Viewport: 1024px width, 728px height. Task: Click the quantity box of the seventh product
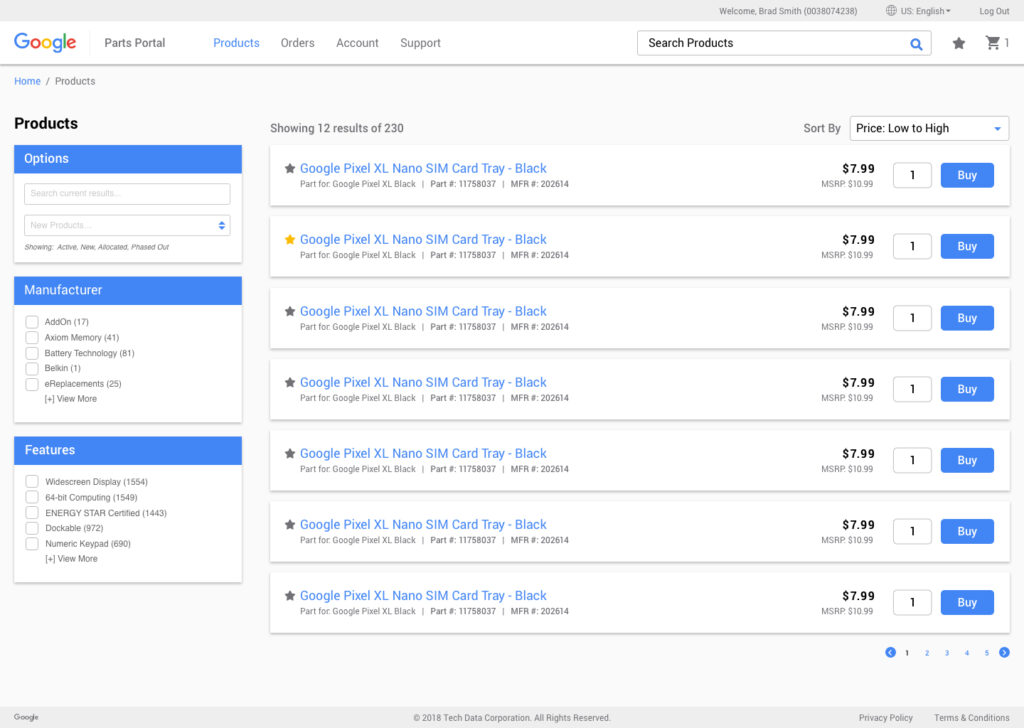pos(912,603)
